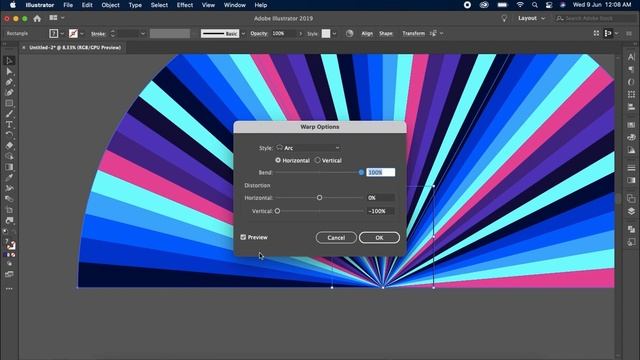Open the Transform panel link
The width and height of the screenshot is (640, 360).
point(413,33)
